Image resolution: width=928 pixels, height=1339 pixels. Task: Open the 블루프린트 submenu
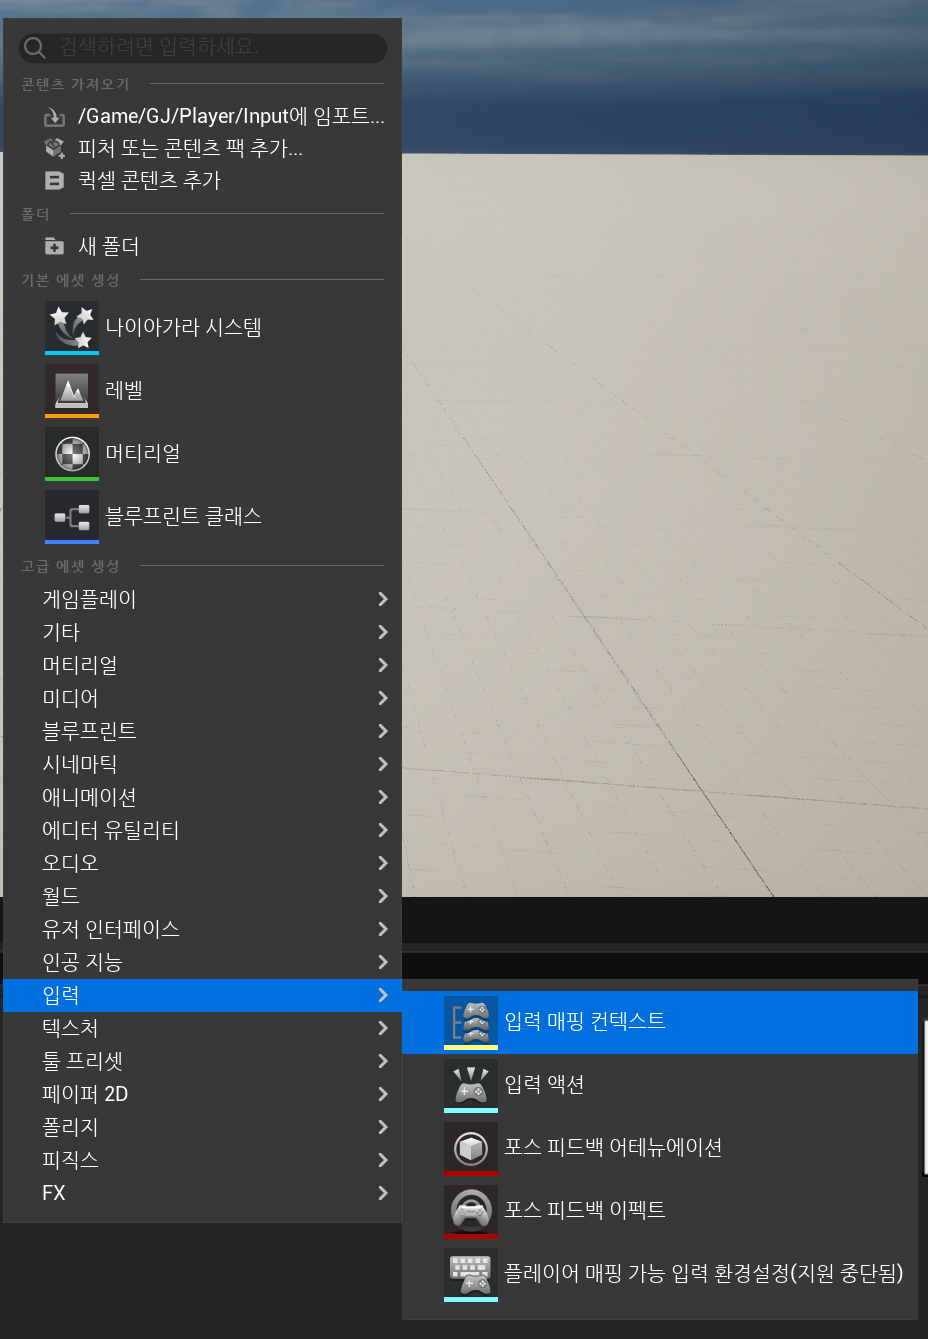[203, 731]
